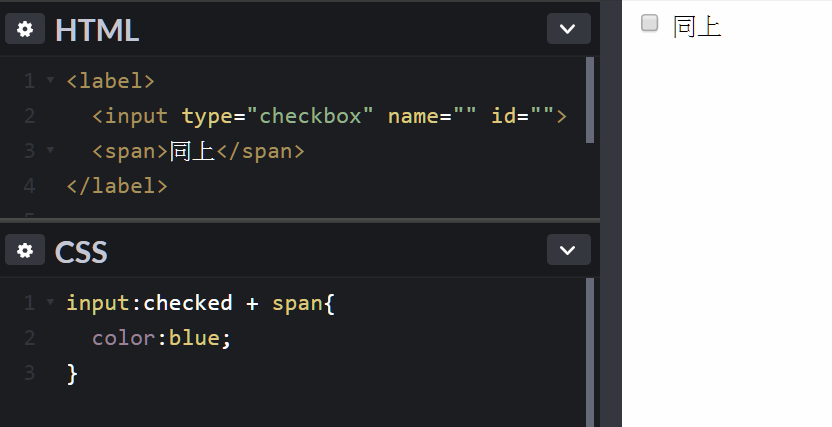Click the closing brace in CSS
This screenshot has width=832, height=427.
tap(72, 373)
